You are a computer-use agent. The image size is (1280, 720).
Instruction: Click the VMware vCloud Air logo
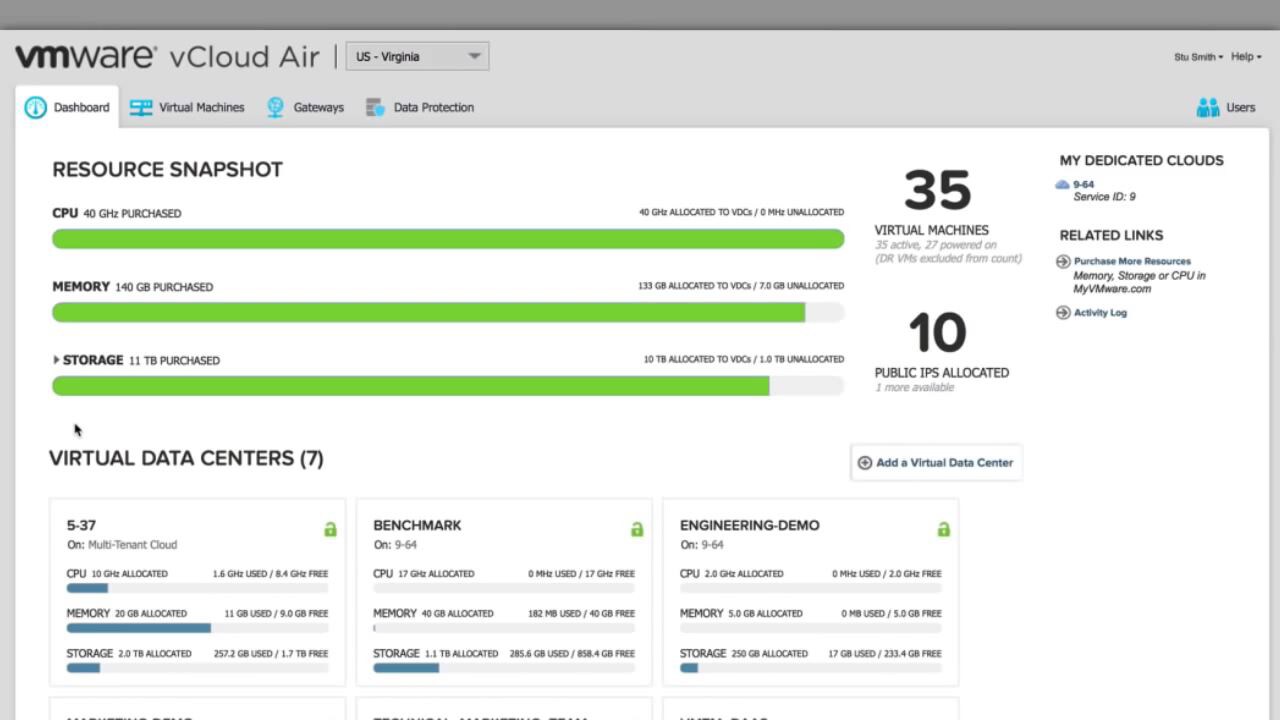coord(167,57)
